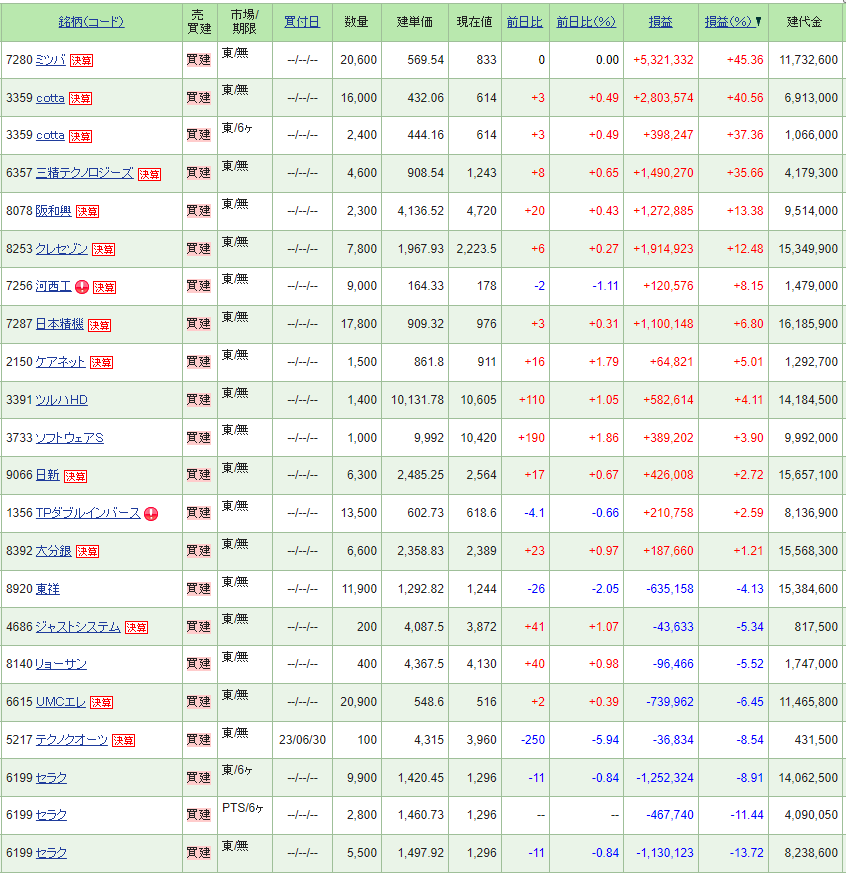The width and height of the screenshot is (846, 881).
Task: Select the 23/06/30 purchase date cell
Action: tap(302, 740)
